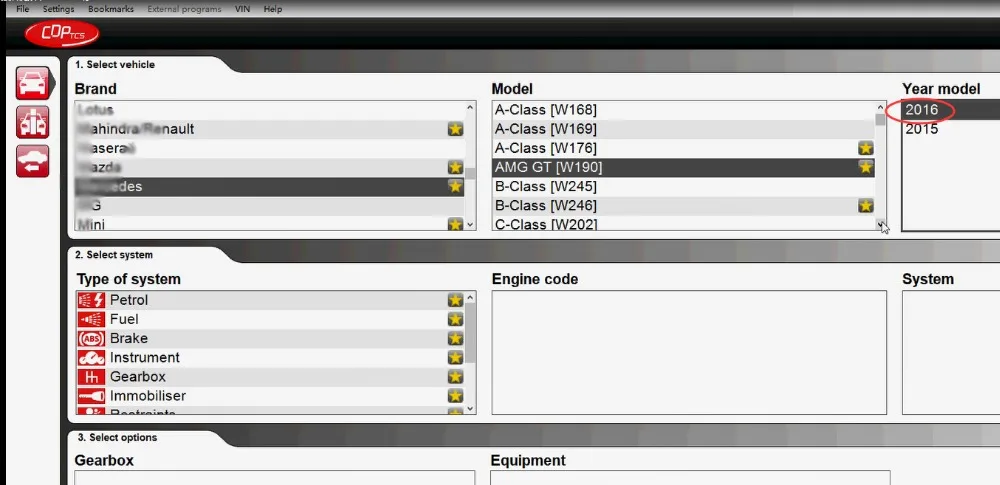Toggle bookmark star for Mahindra/Renault

tap(455, 129)
